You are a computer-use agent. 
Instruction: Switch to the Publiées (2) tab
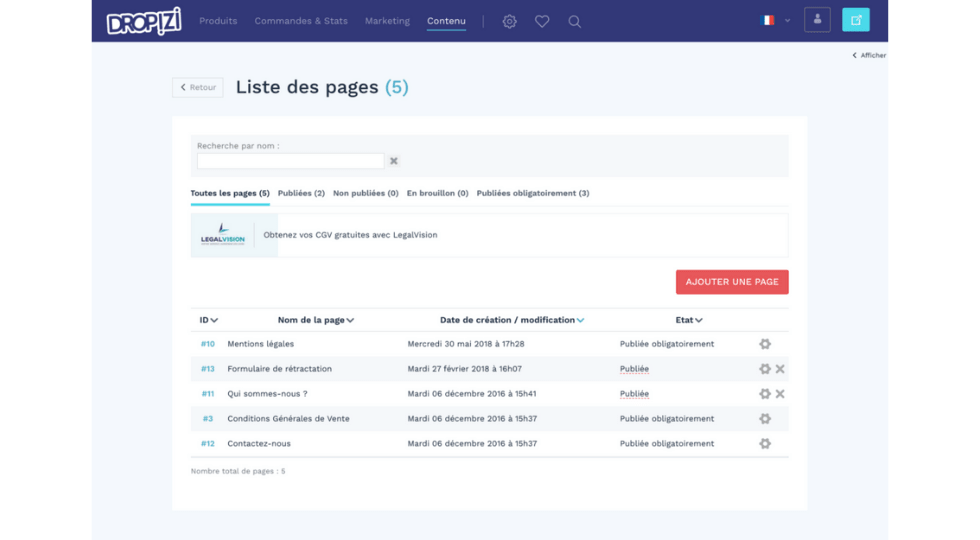[x=301, y=194]
